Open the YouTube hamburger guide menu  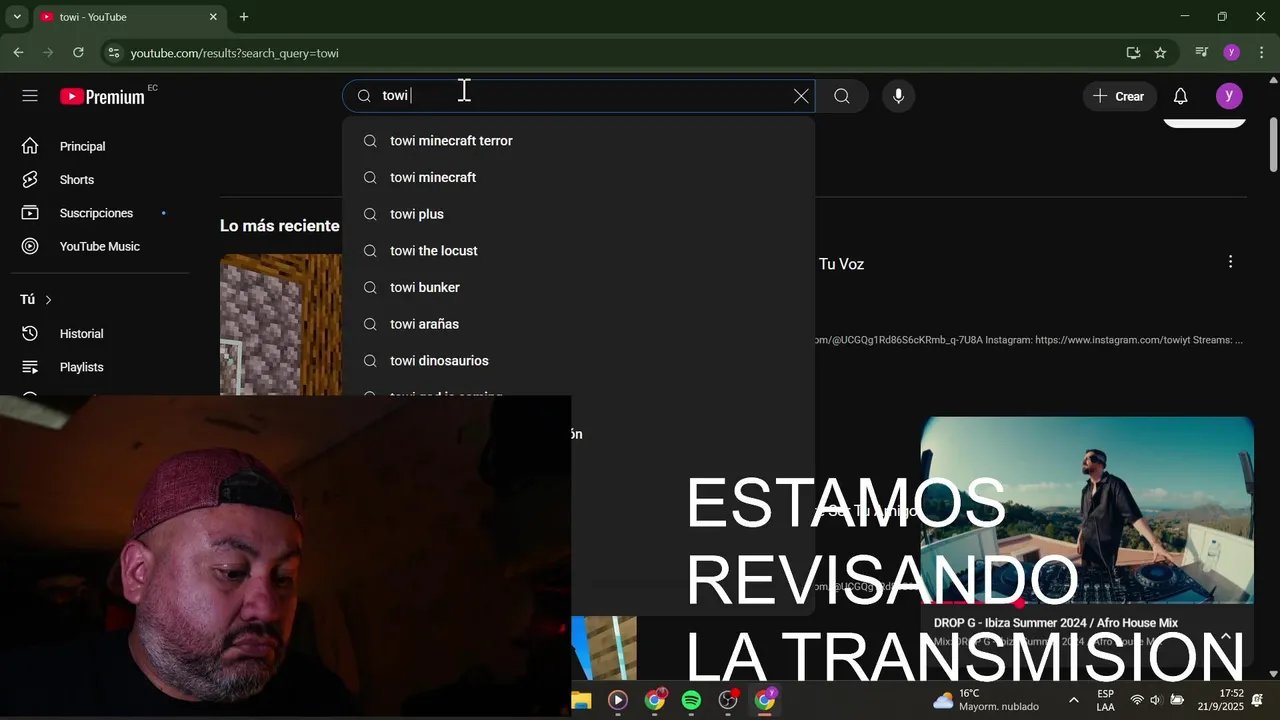30,96
